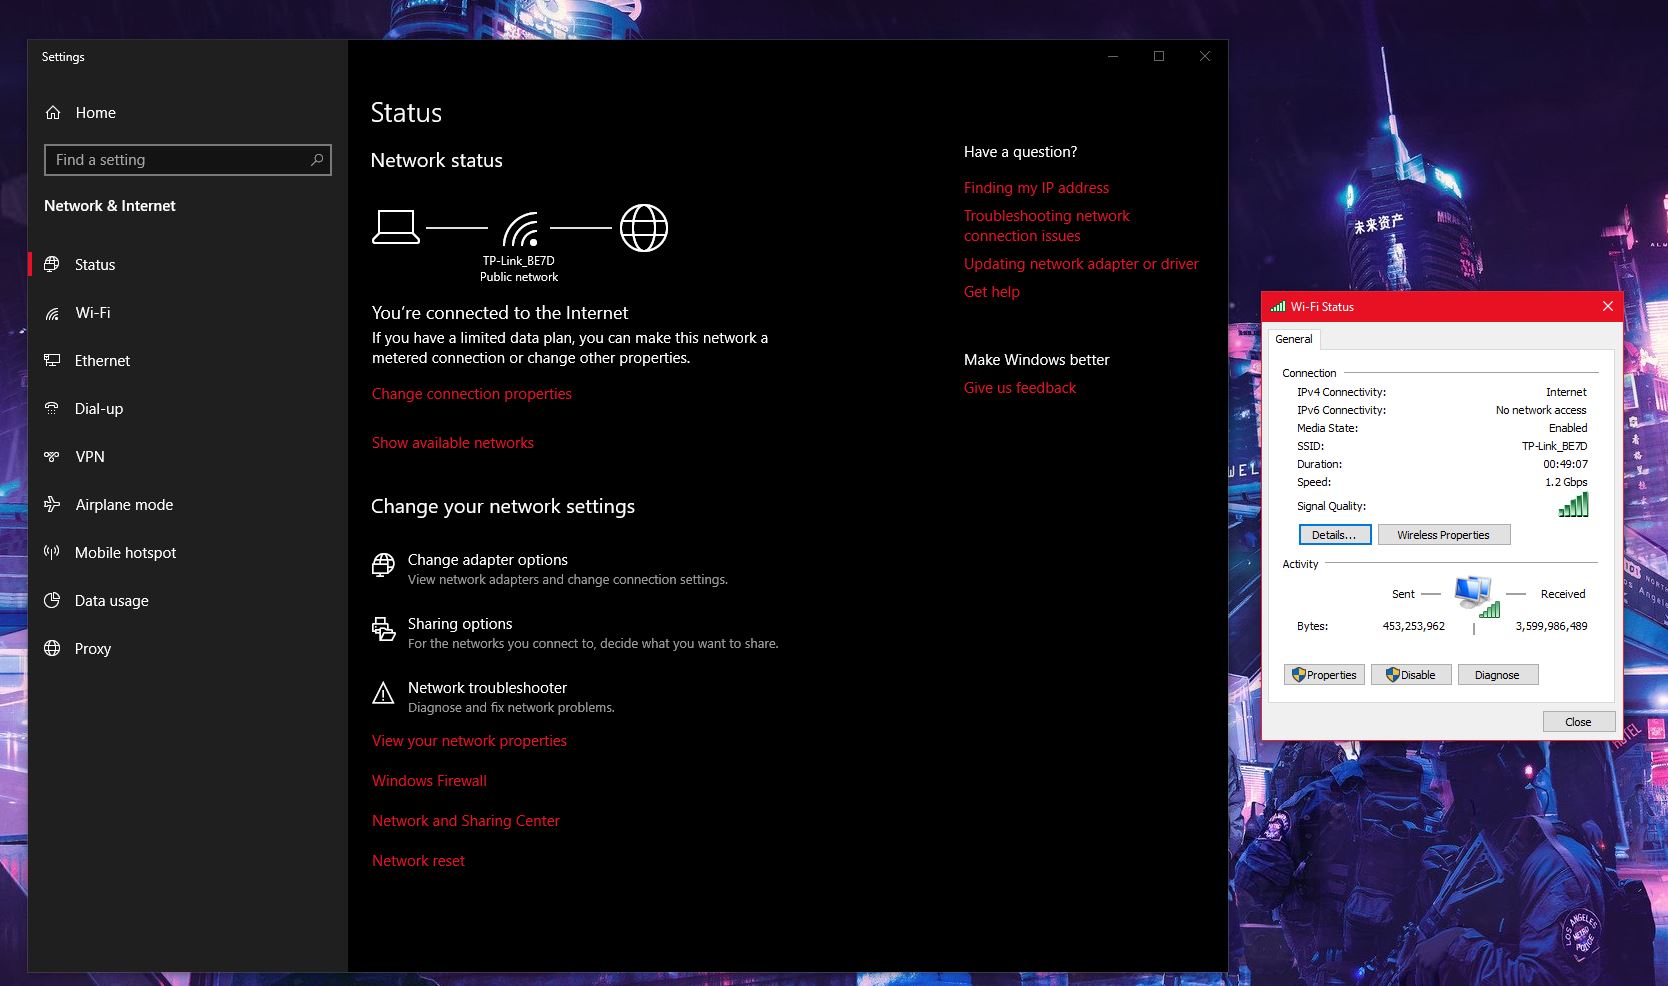Open Mobile hotspot via its icon
Image resolution: width=1668 pixels, height=986 pixels.
[x=52, y=553]
